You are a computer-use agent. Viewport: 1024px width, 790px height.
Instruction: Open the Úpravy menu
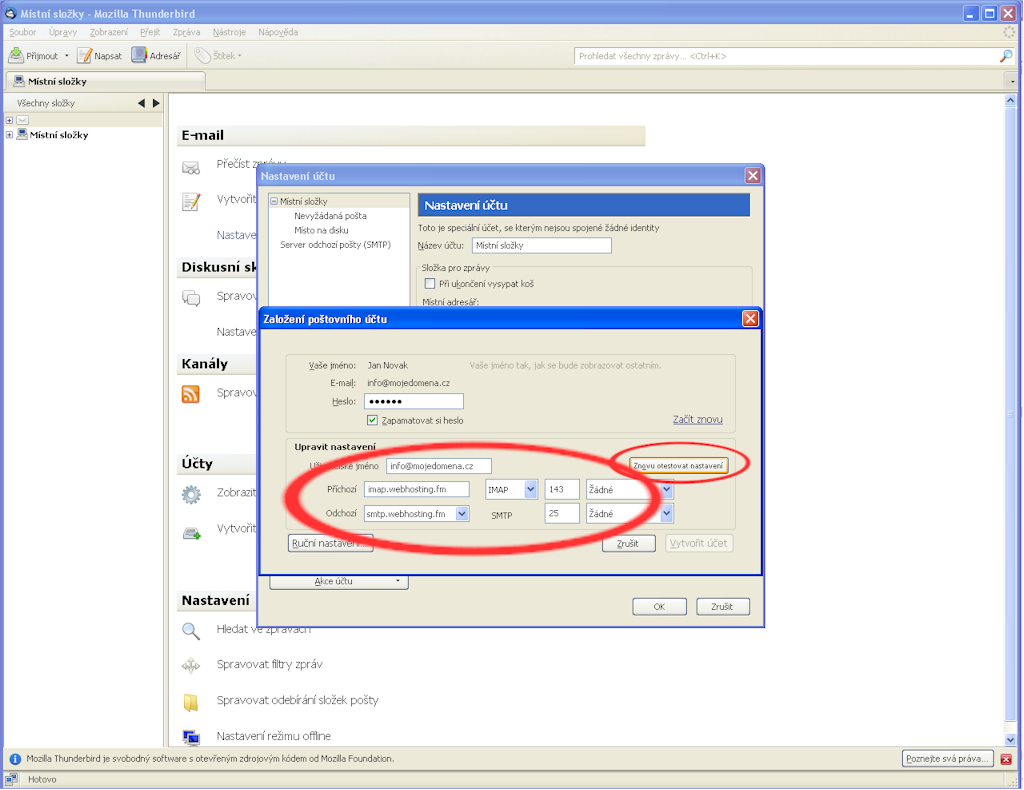pyautogui.click(x=63, y=32)
